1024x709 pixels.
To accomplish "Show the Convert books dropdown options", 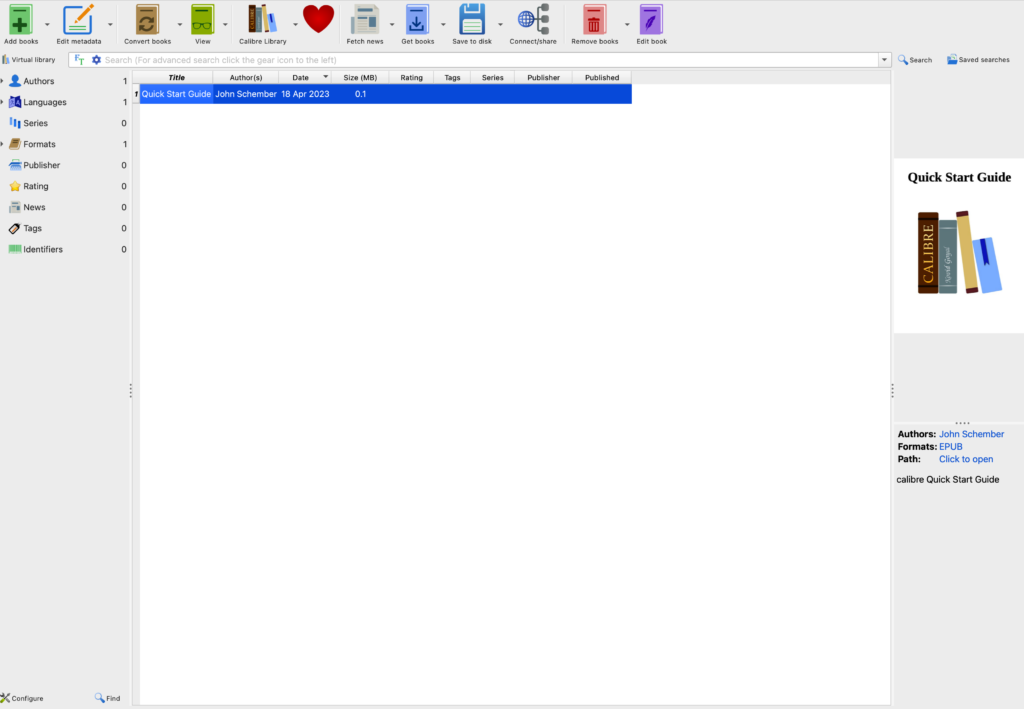I will (x=180, y=25).
